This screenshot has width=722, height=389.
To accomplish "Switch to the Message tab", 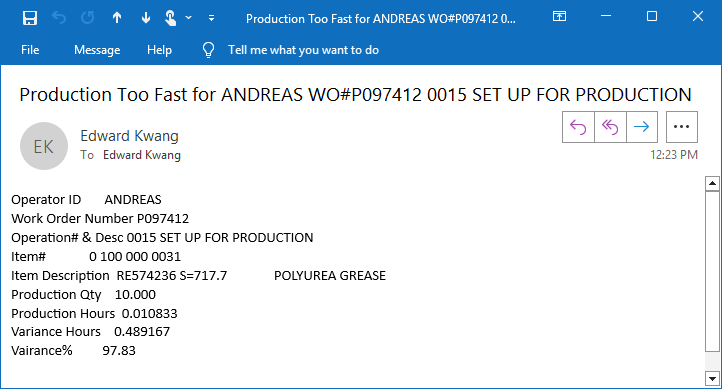I will tap(97, 50).
